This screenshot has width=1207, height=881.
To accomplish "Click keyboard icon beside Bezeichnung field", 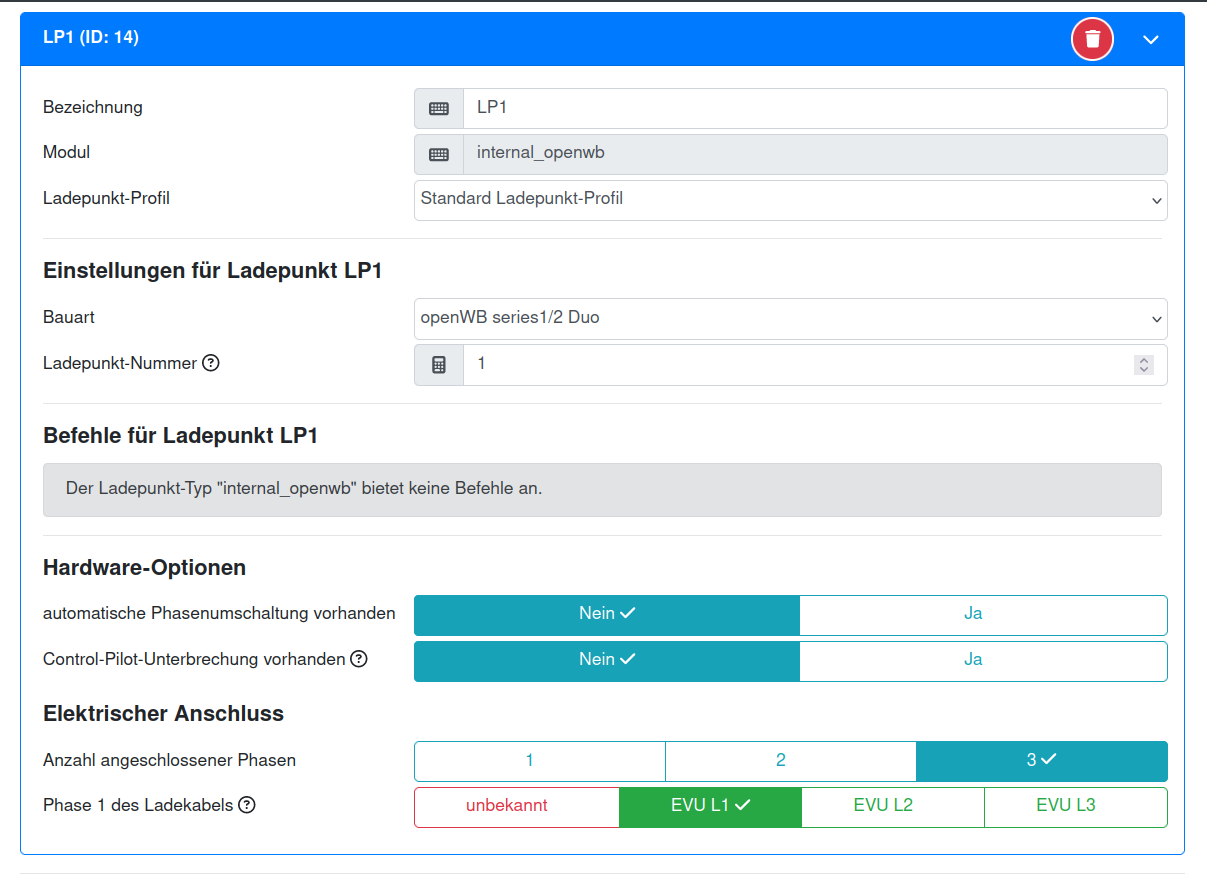I will 439,108.
